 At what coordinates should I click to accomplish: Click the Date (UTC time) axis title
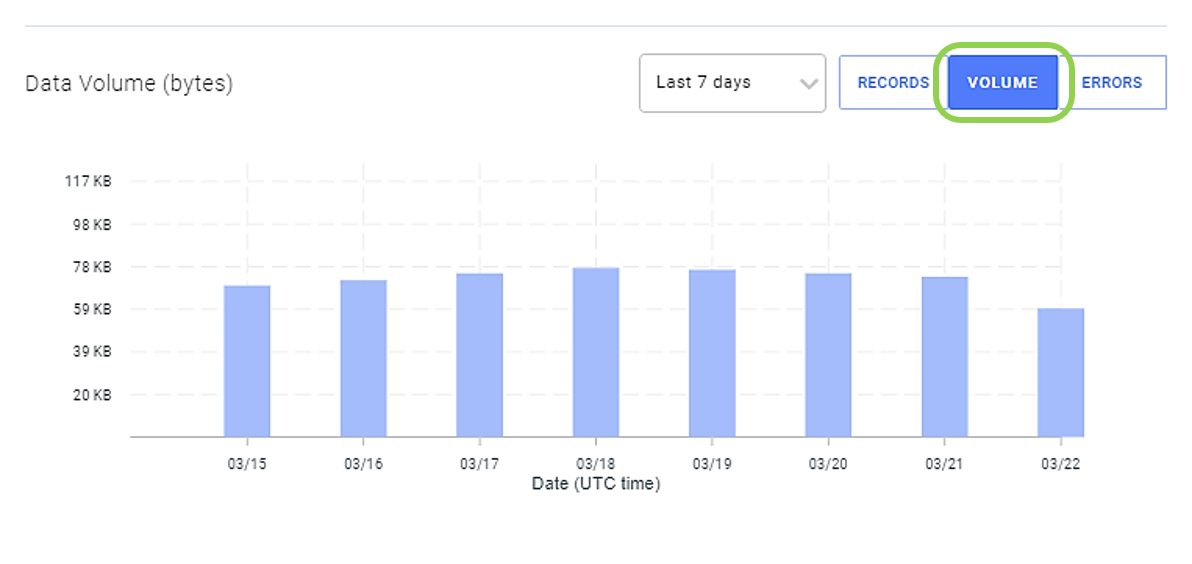596,483
